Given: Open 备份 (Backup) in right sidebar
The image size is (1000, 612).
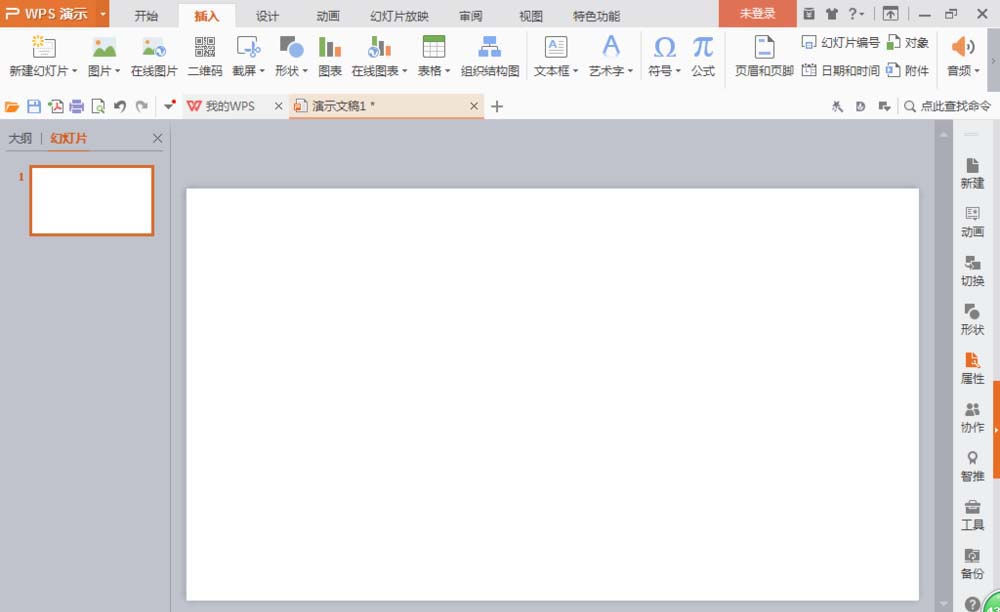Looking at the screenshot, I should pyautogui.click(x=972, y=564).
